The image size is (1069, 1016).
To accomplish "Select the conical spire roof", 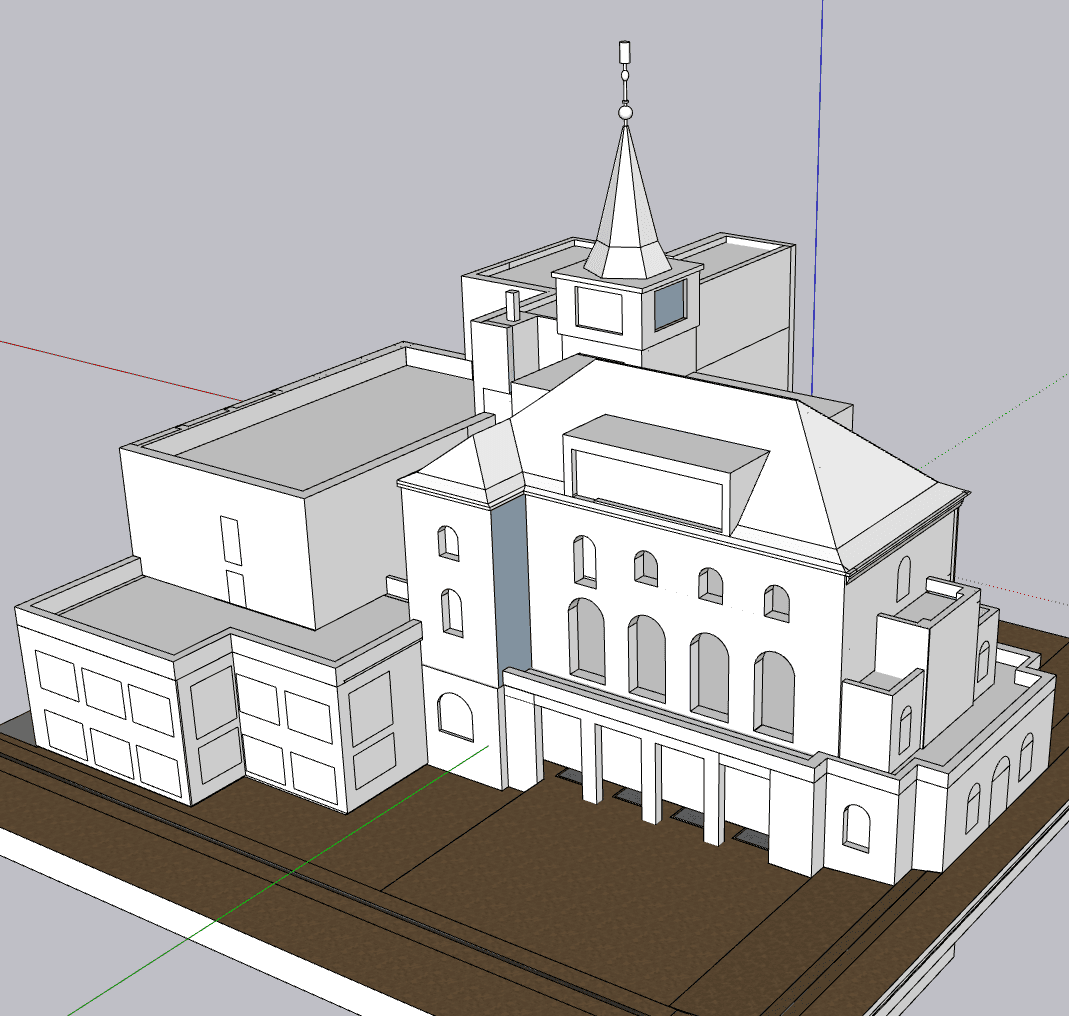I will 627,203.
